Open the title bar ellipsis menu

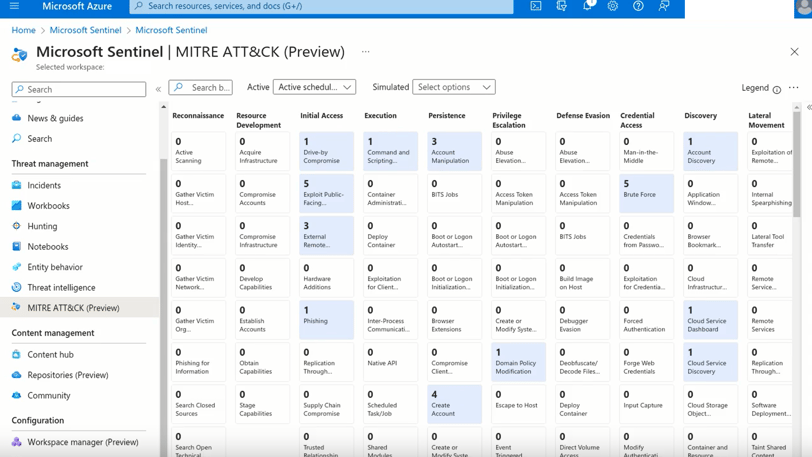click(x=366, y=52)
